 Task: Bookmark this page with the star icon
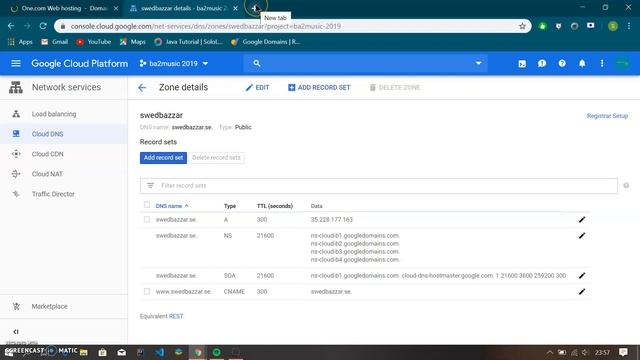(522, 26)
